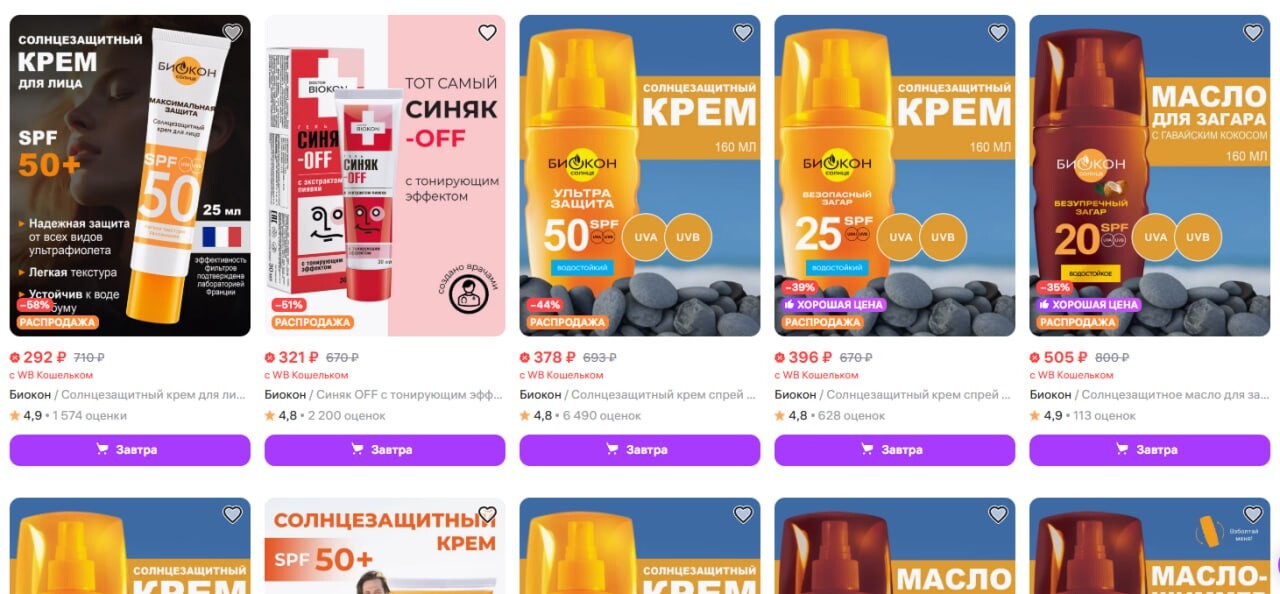Image resolution: width=1280 pixels, height=594 pixels.
Task: Add the Биокон face cream SPF 50+ to favorites
Action: [232, 32]
